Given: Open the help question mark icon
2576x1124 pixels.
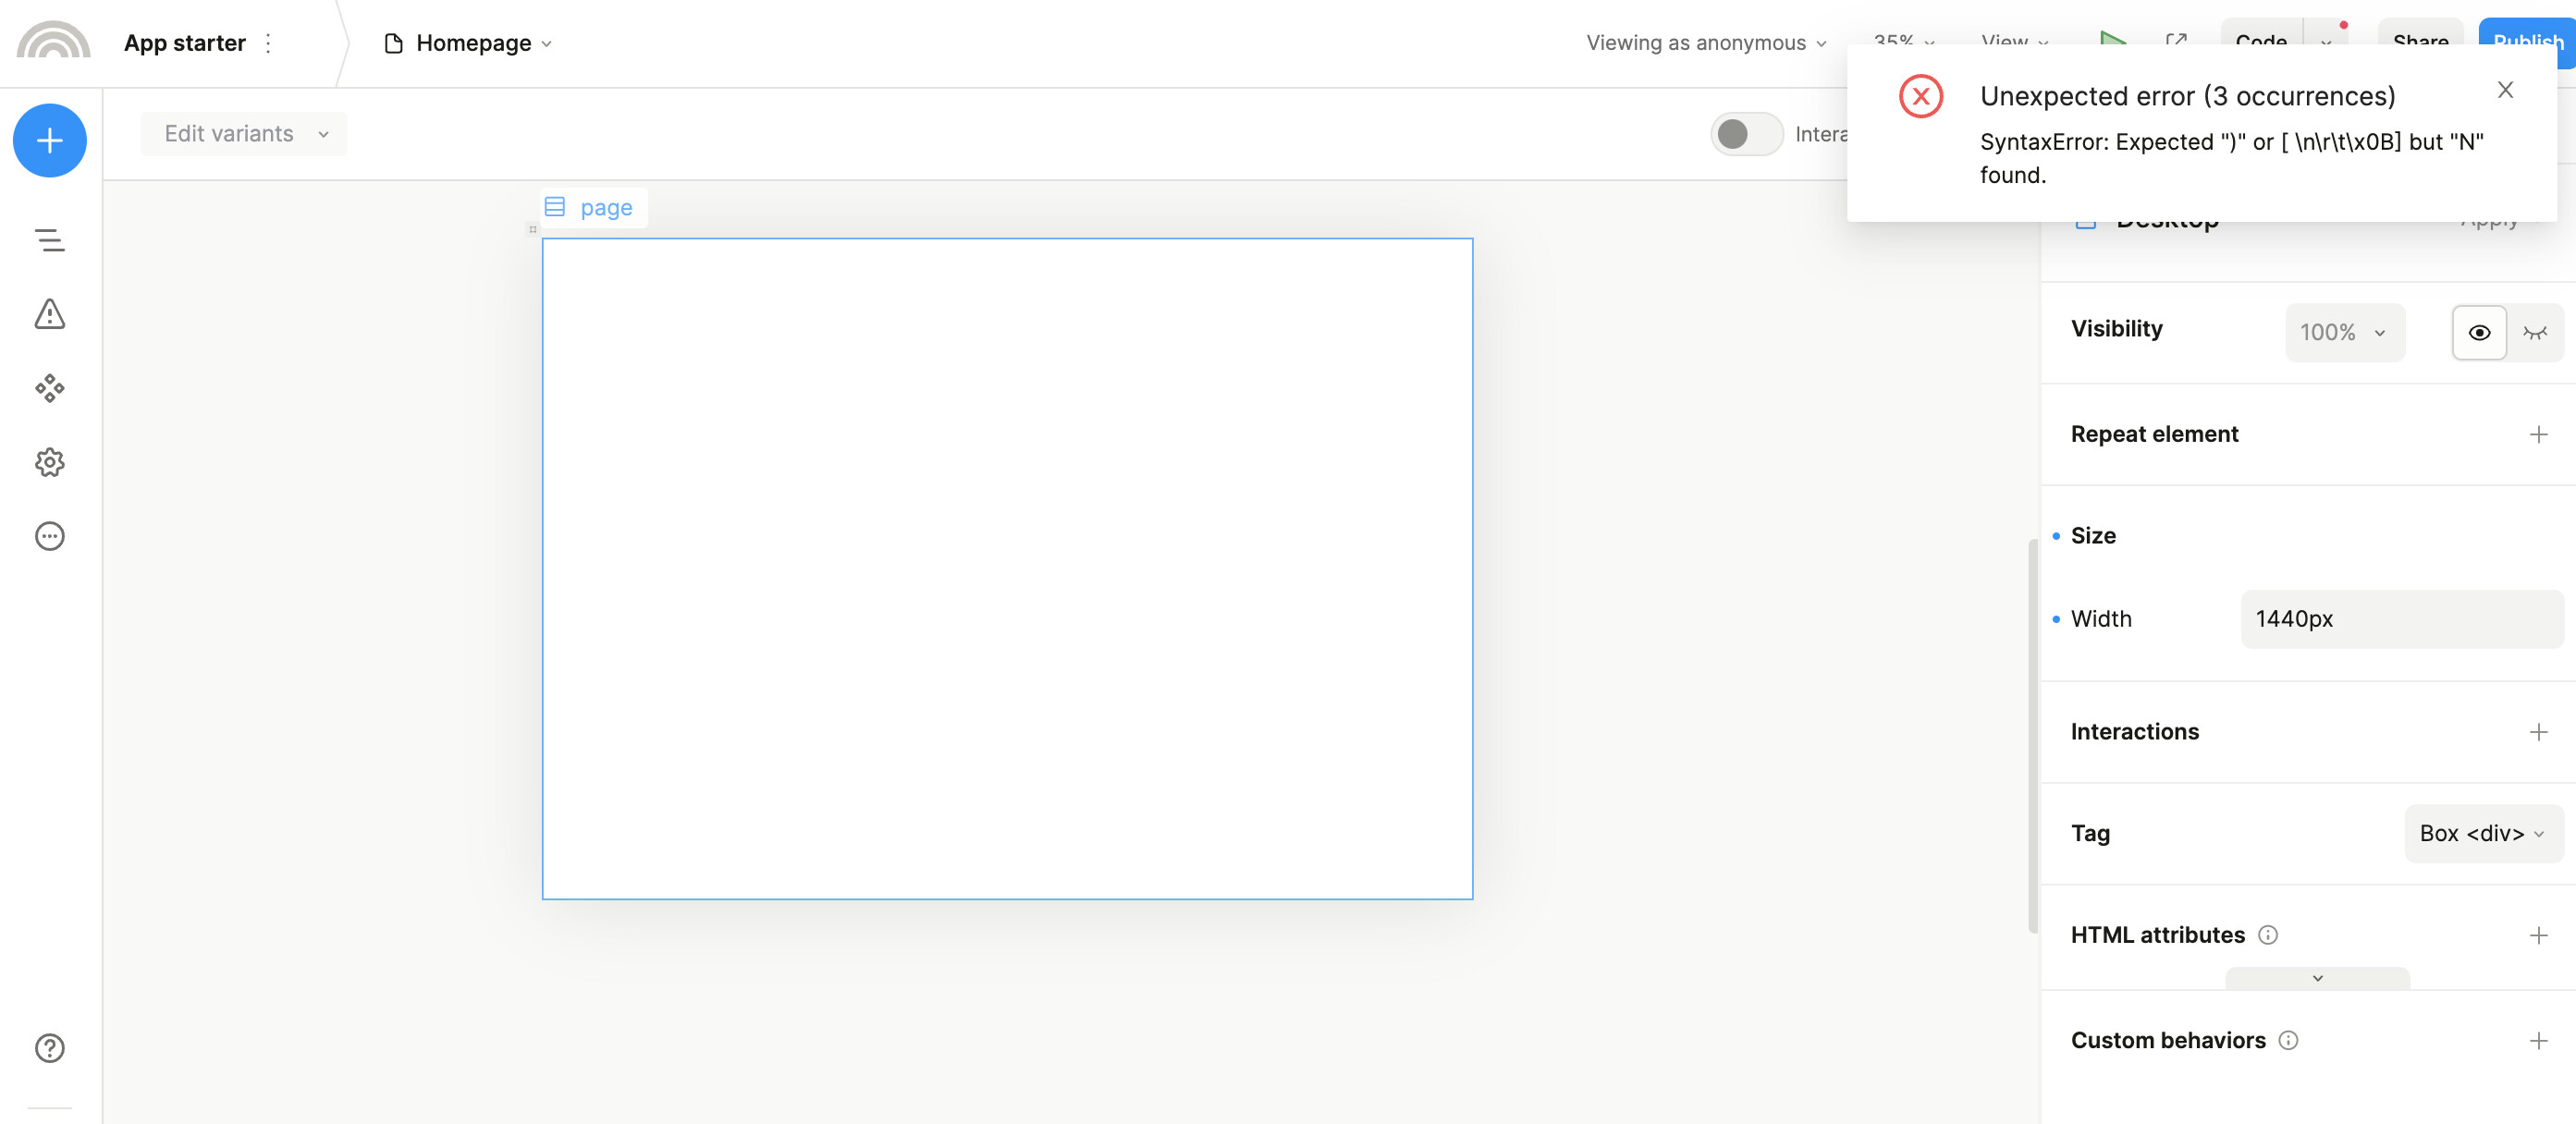Looking at the screenshot, I should coord(49,1047).
